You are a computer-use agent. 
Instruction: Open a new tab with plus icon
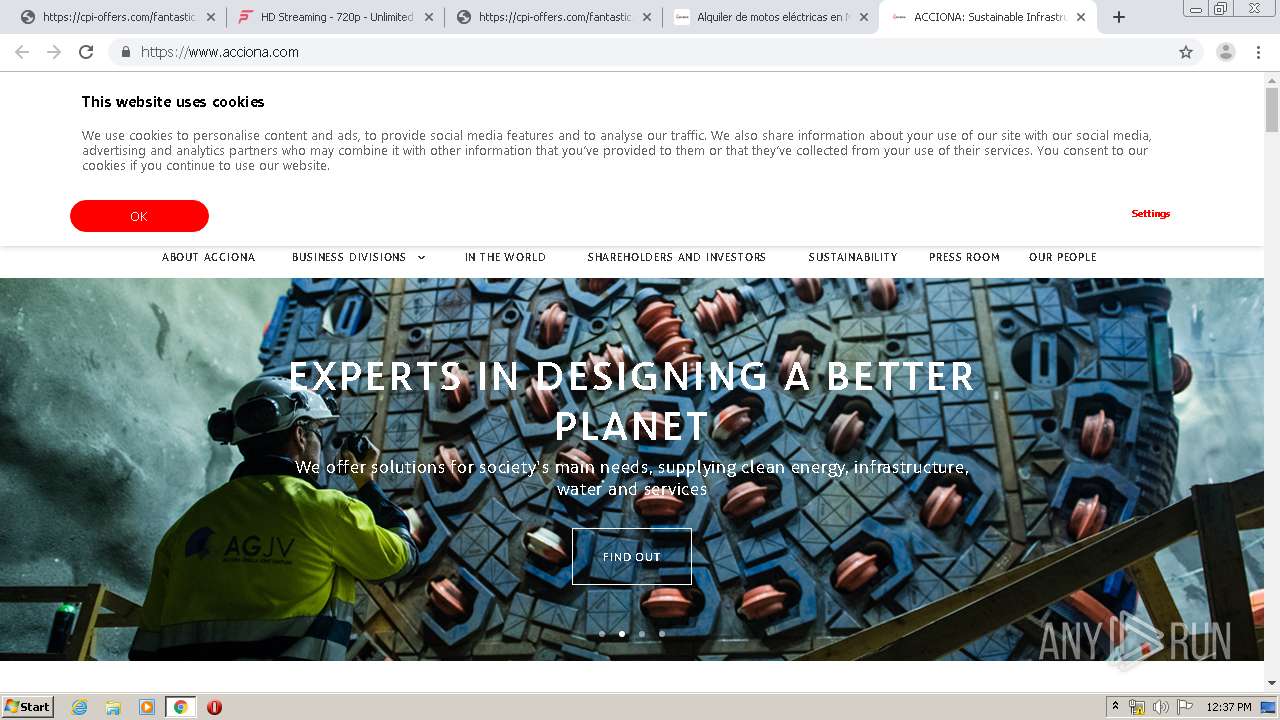pyautogui.click(x=1119, y=17)
